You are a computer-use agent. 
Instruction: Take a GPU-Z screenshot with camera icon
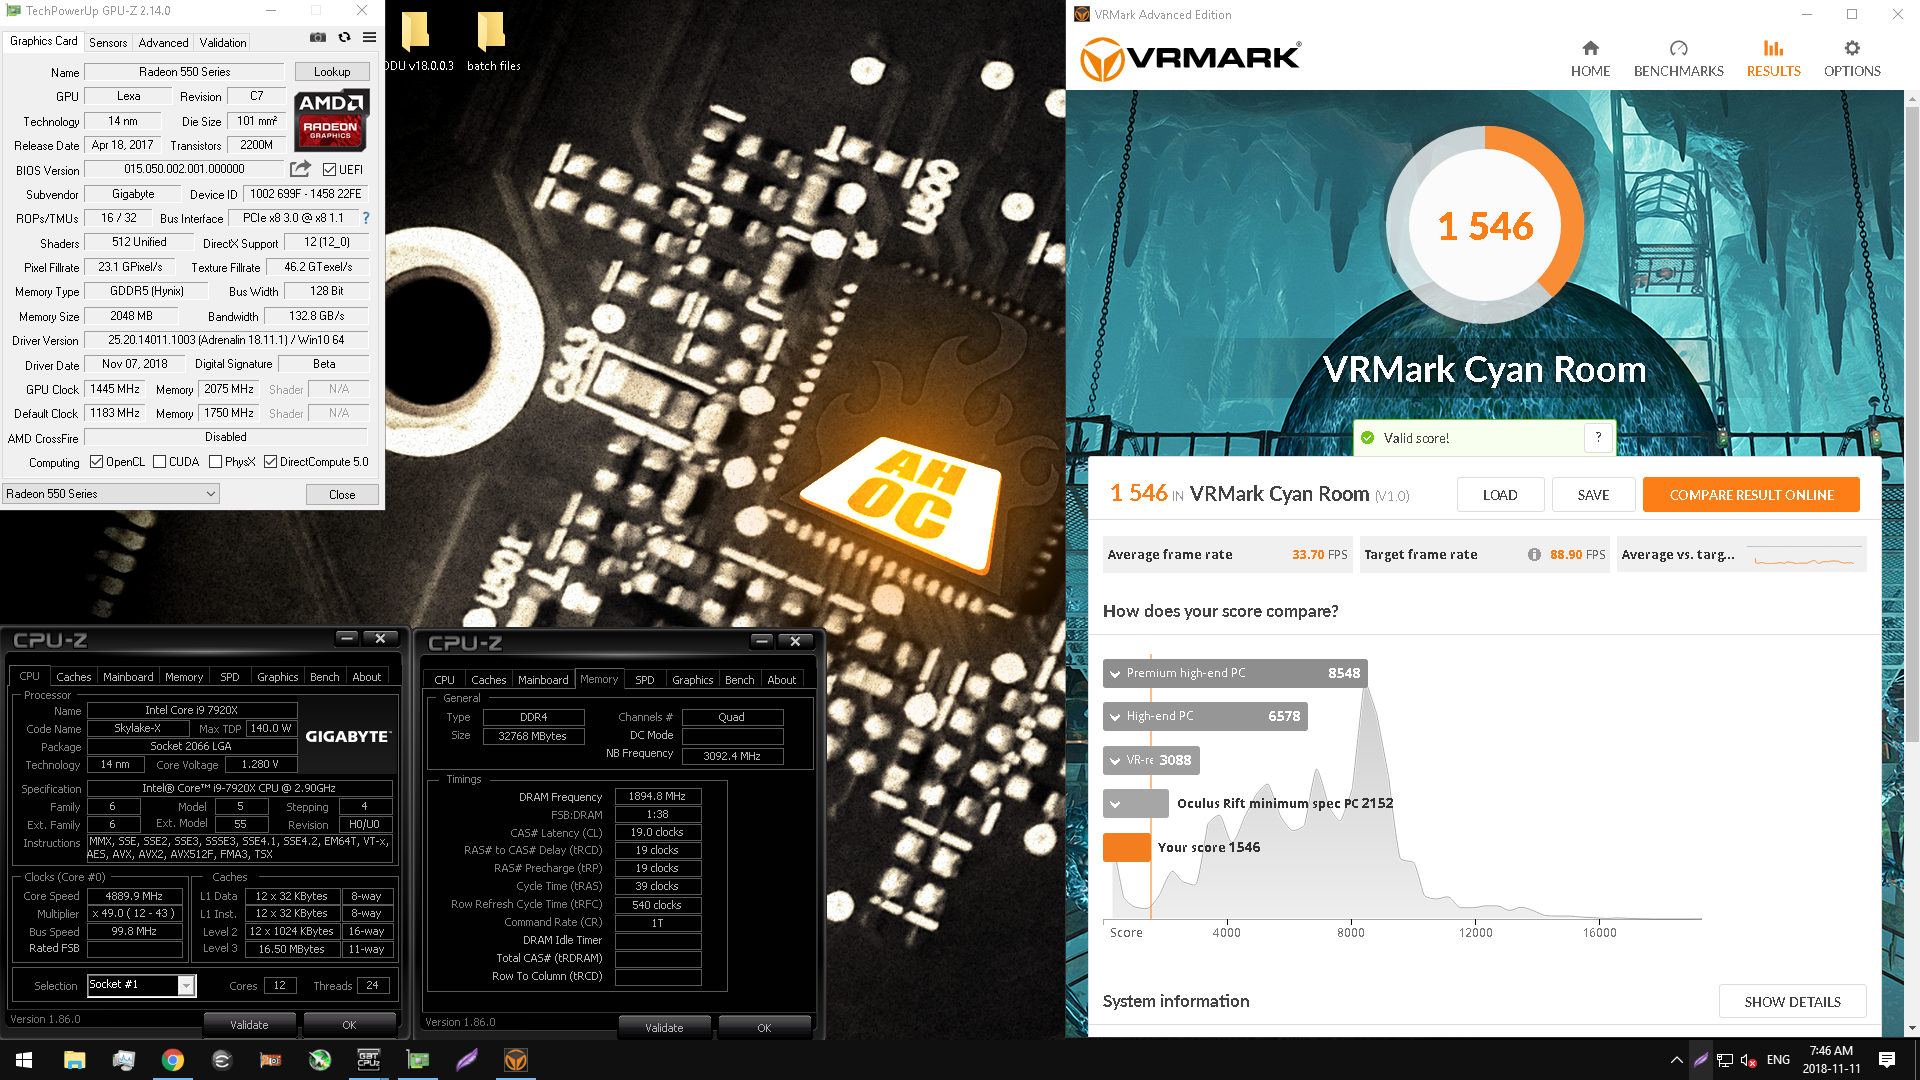pos(318,38)
